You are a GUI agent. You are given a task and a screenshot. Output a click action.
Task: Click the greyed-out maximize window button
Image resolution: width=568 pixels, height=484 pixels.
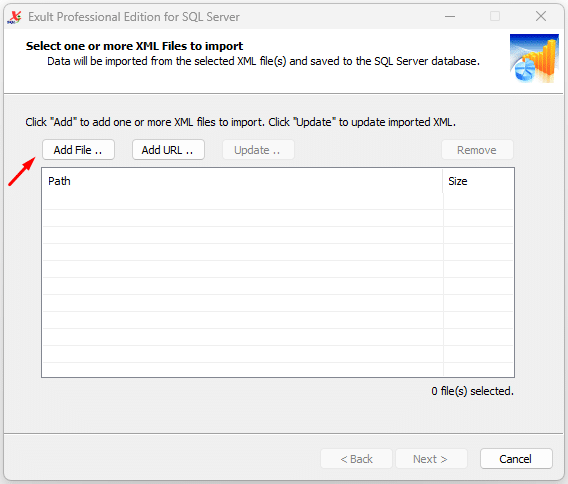pyautogui.click(x=495, y=16)
